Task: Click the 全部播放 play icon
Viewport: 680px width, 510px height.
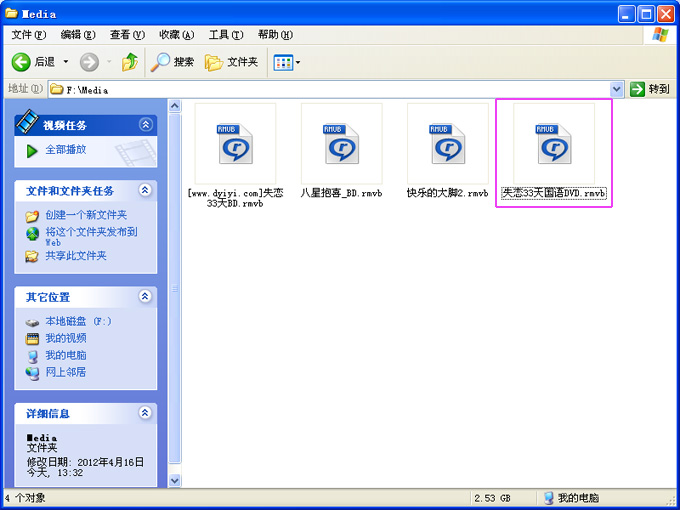Action: 32,151
